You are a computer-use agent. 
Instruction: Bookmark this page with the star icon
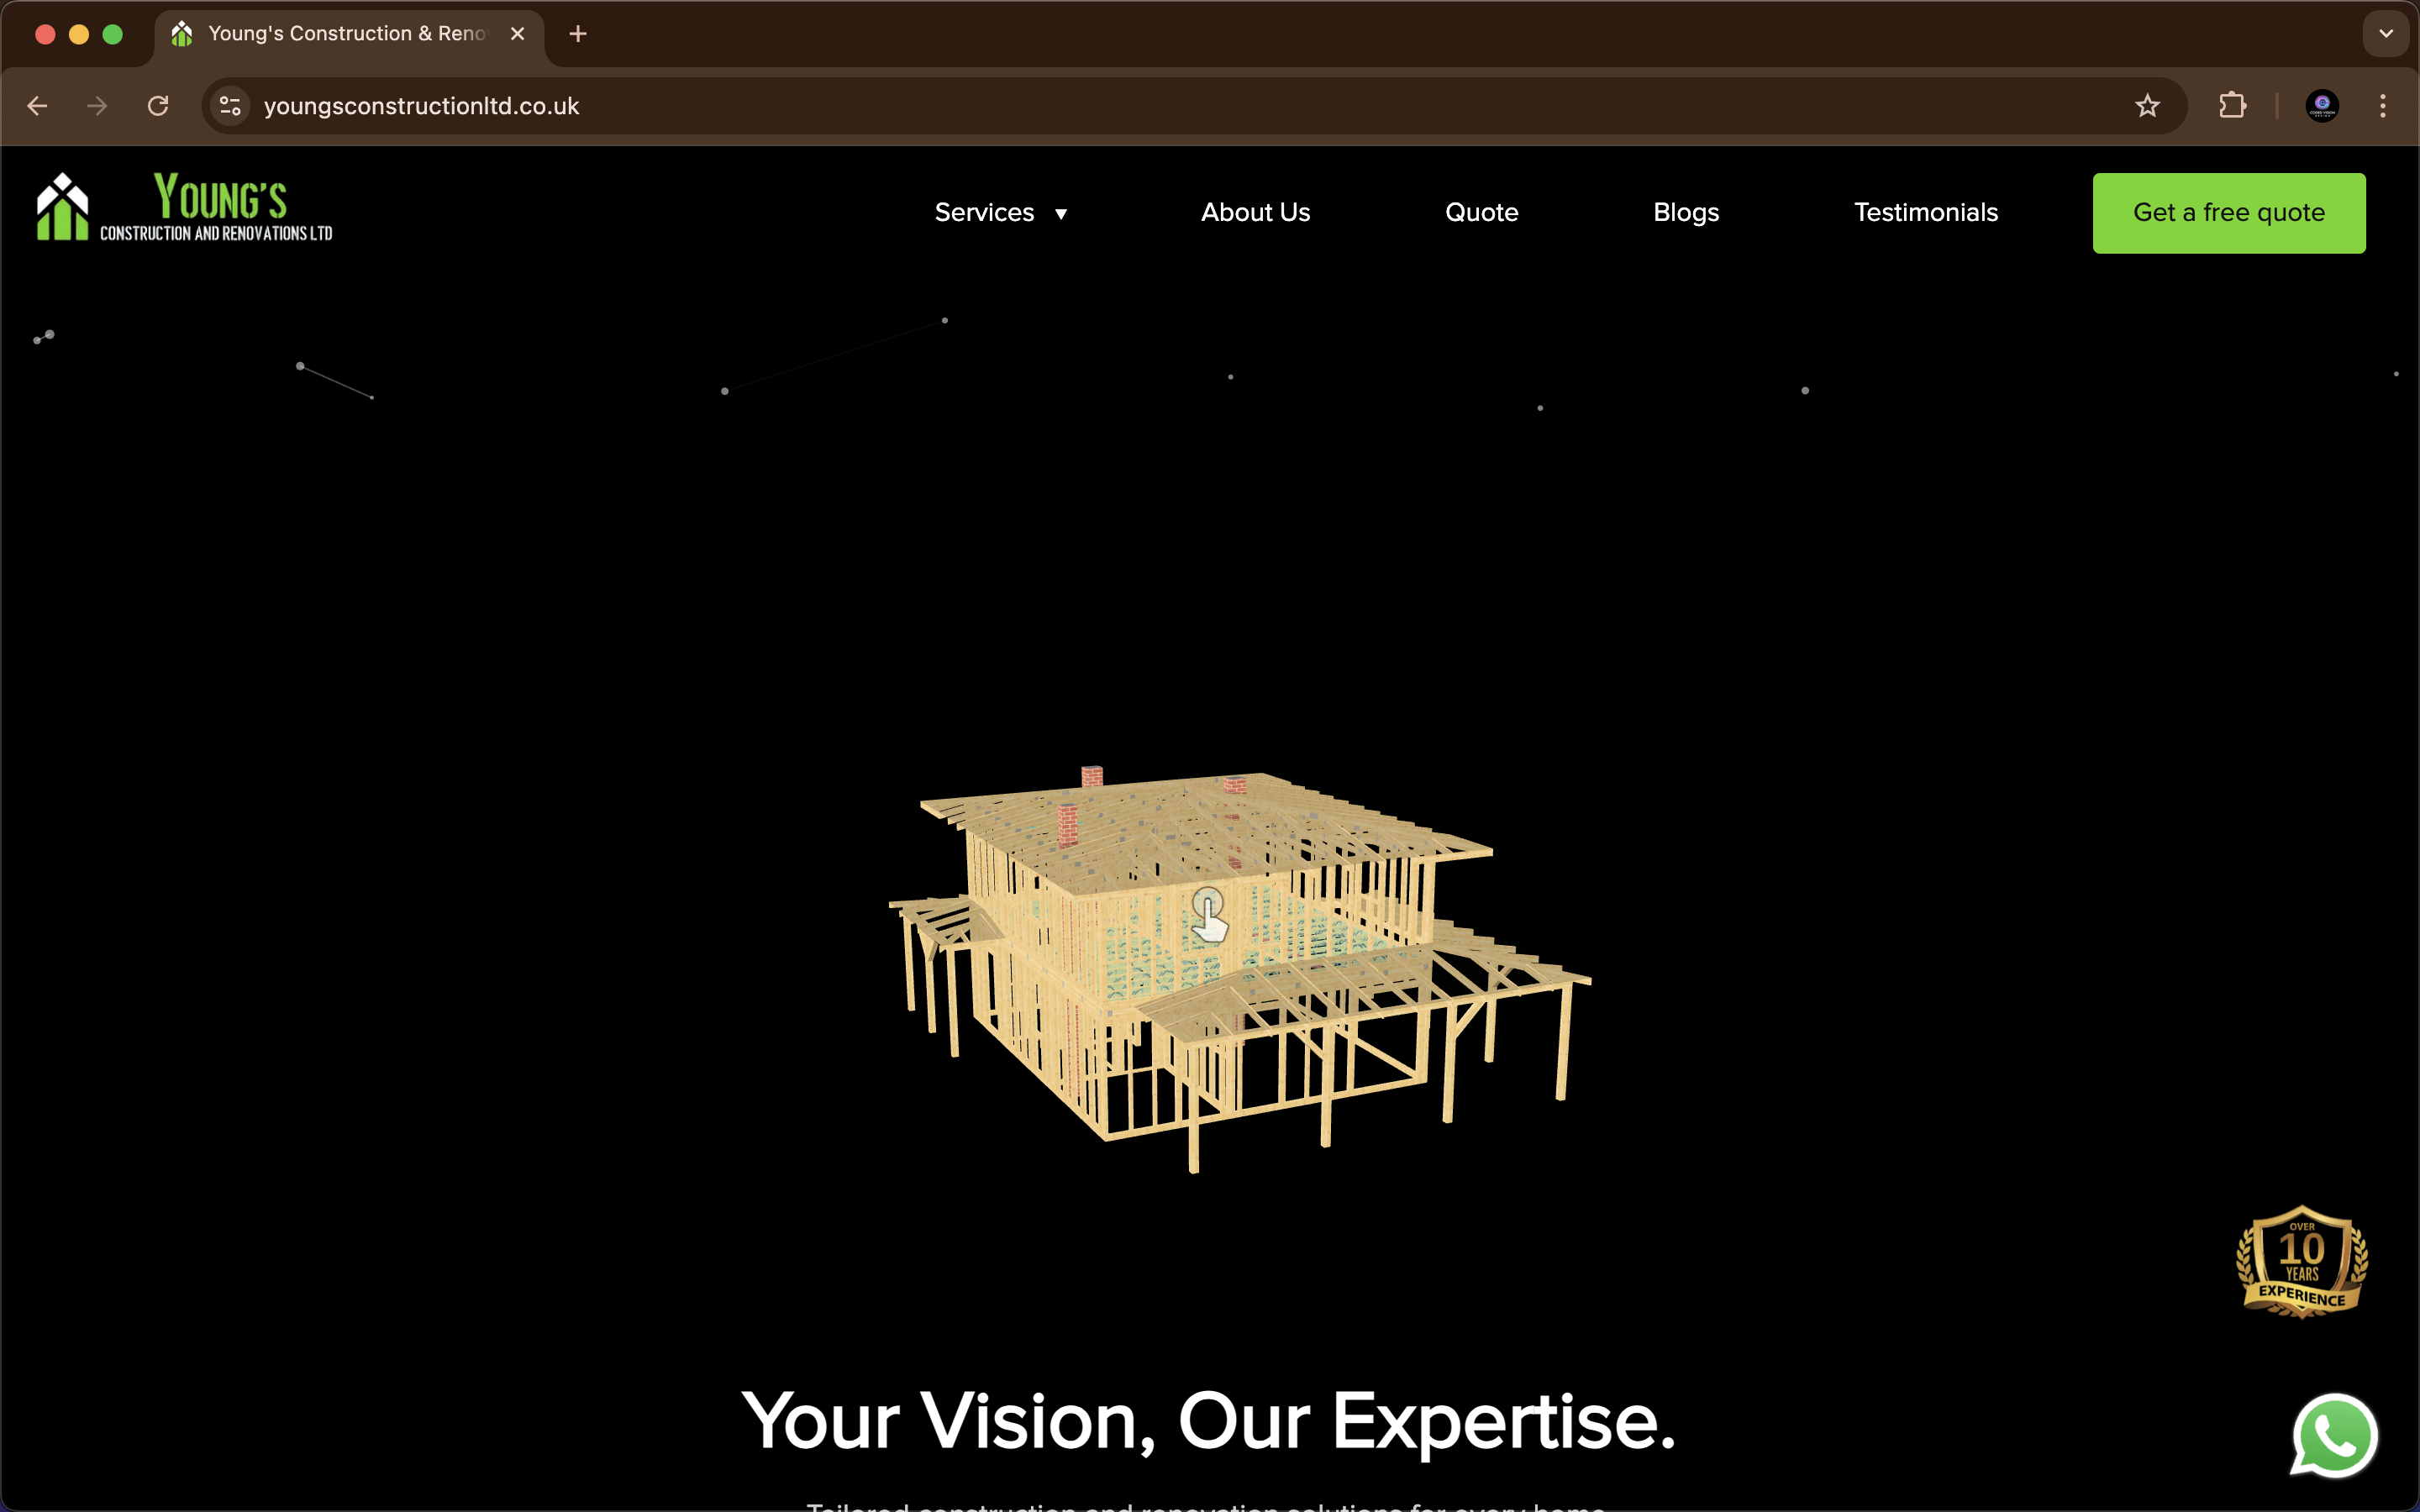pyautogui.click(x=2146, y=106)
